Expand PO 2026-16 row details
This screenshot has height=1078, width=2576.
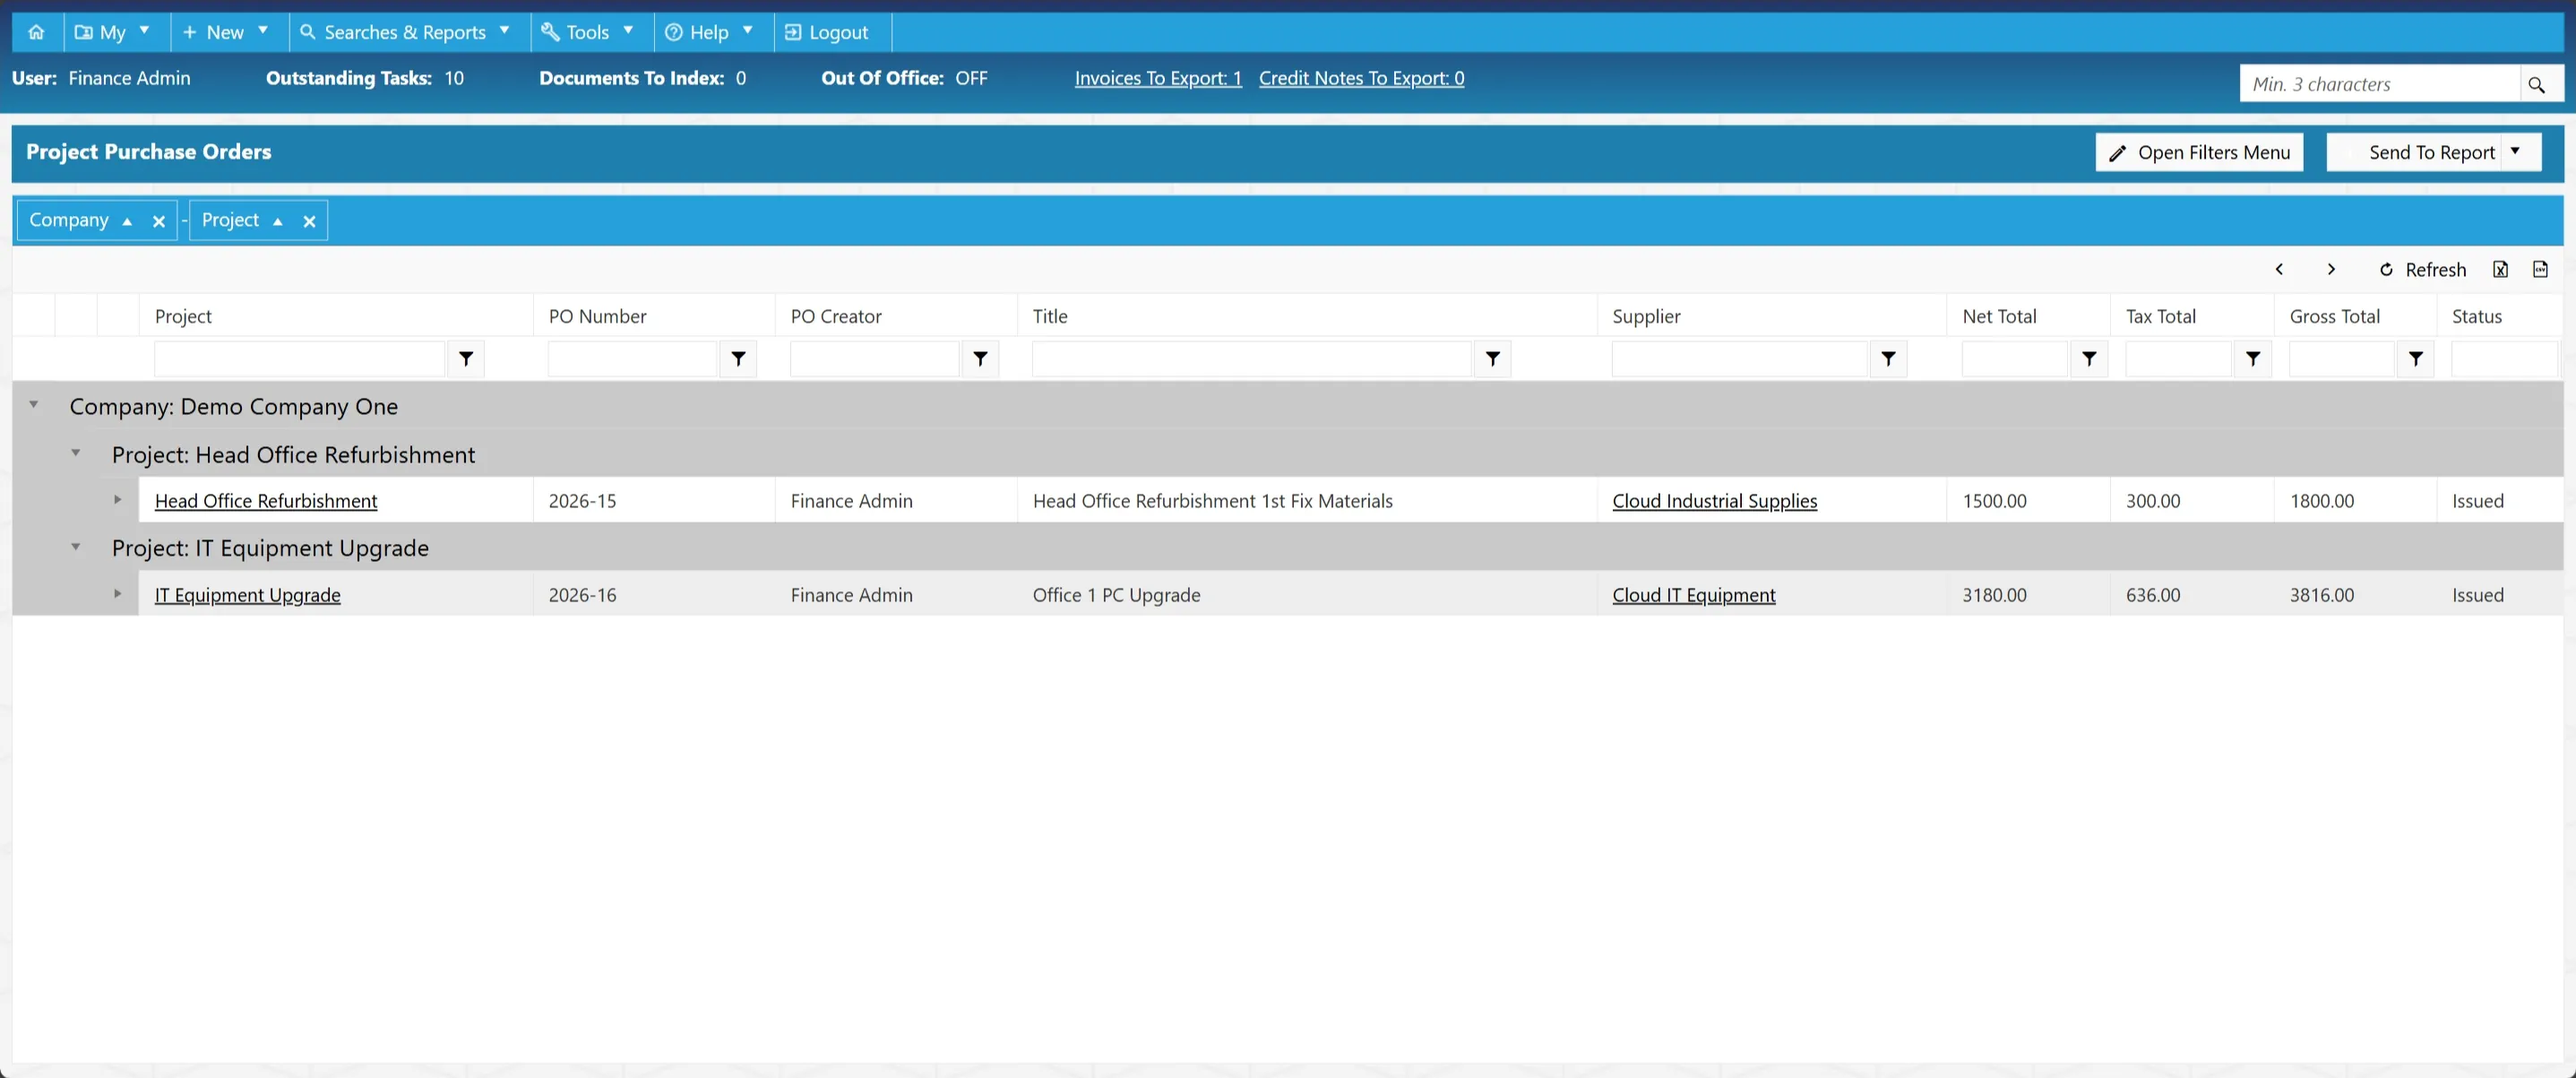click(117, 594)
